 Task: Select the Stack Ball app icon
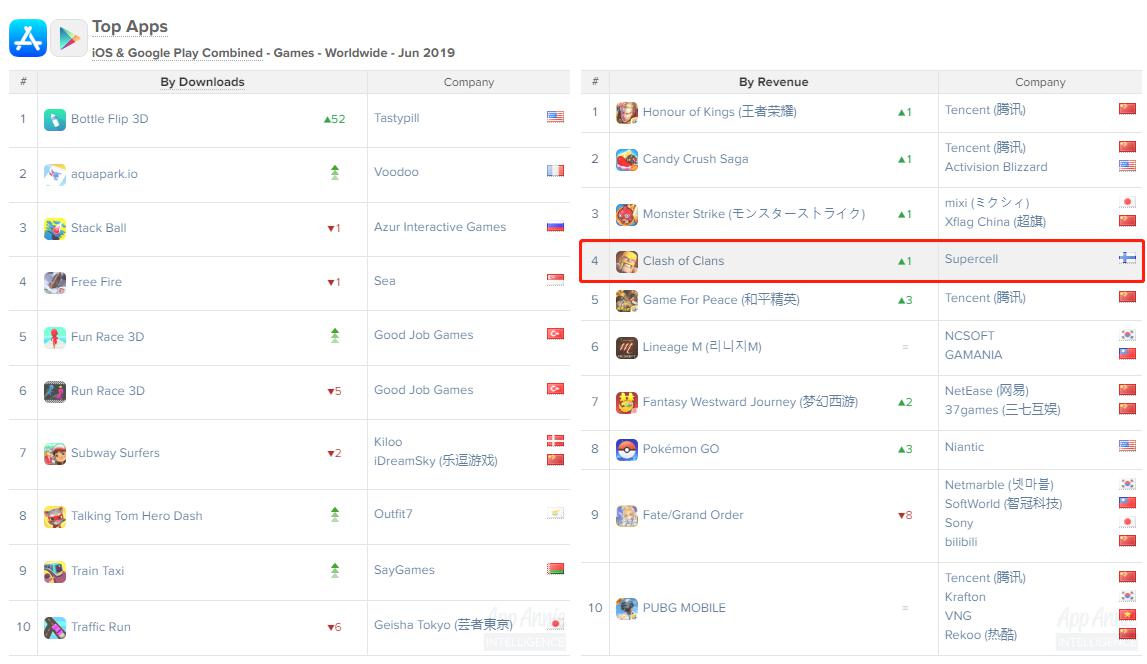[55, 228]
